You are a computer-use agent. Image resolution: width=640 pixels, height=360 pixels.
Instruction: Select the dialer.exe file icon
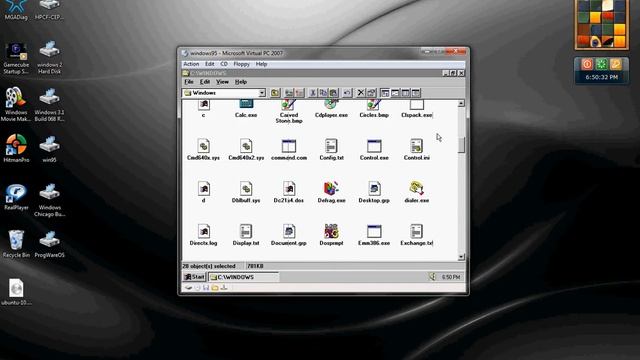416,192
